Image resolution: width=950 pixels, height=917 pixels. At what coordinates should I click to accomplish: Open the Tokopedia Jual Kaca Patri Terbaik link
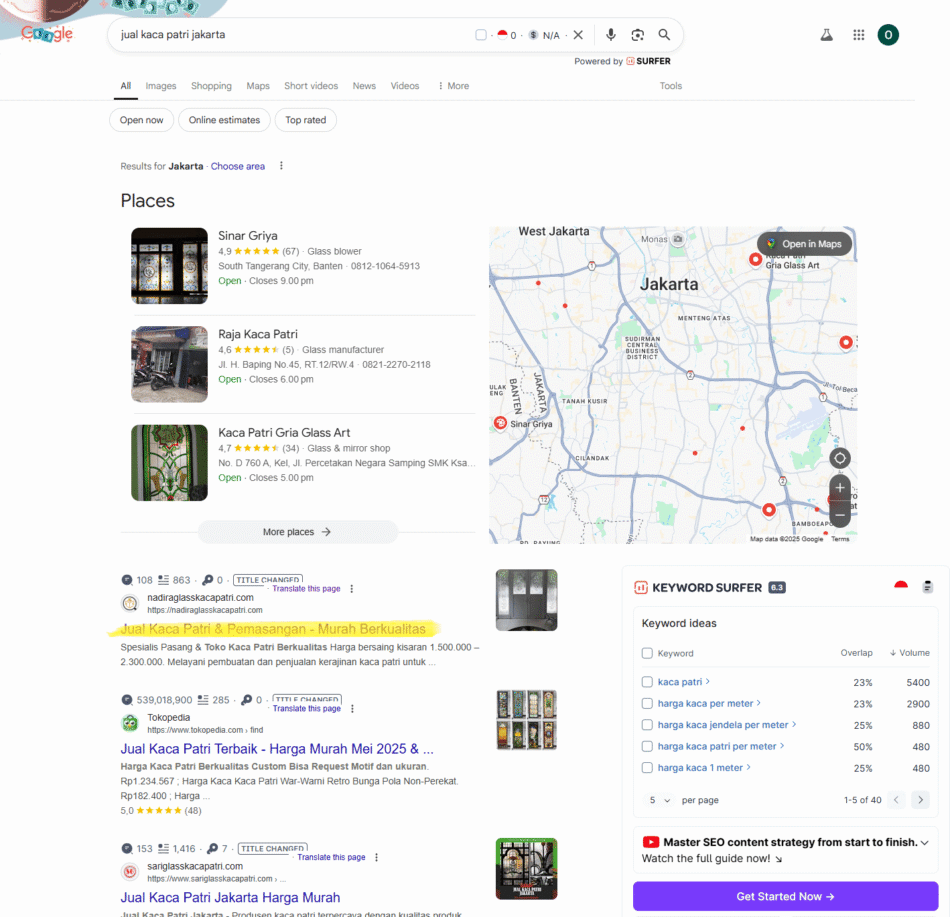click(x=276, y=748)
